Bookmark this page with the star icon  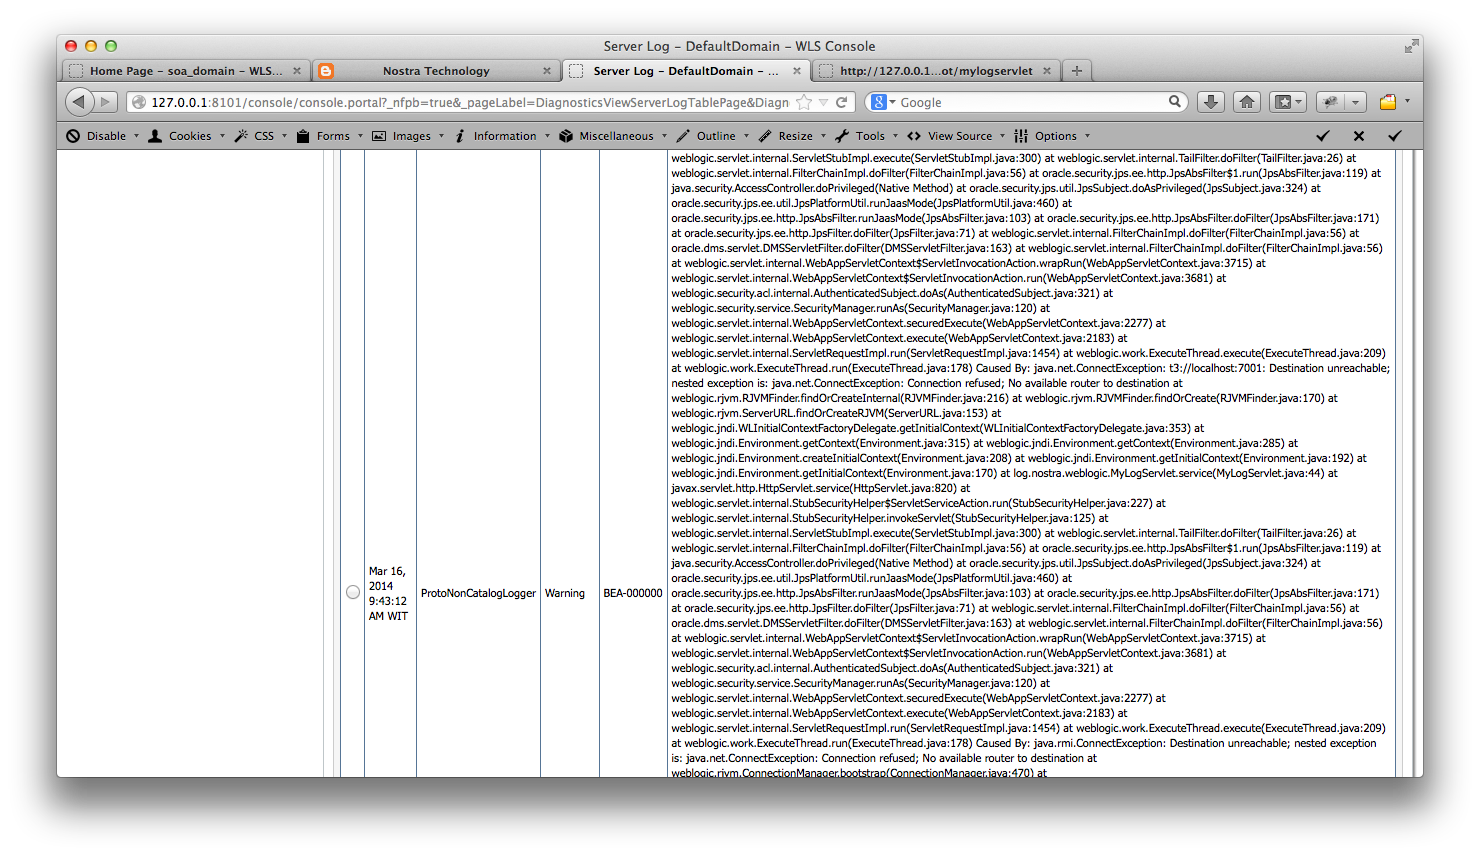804,102
